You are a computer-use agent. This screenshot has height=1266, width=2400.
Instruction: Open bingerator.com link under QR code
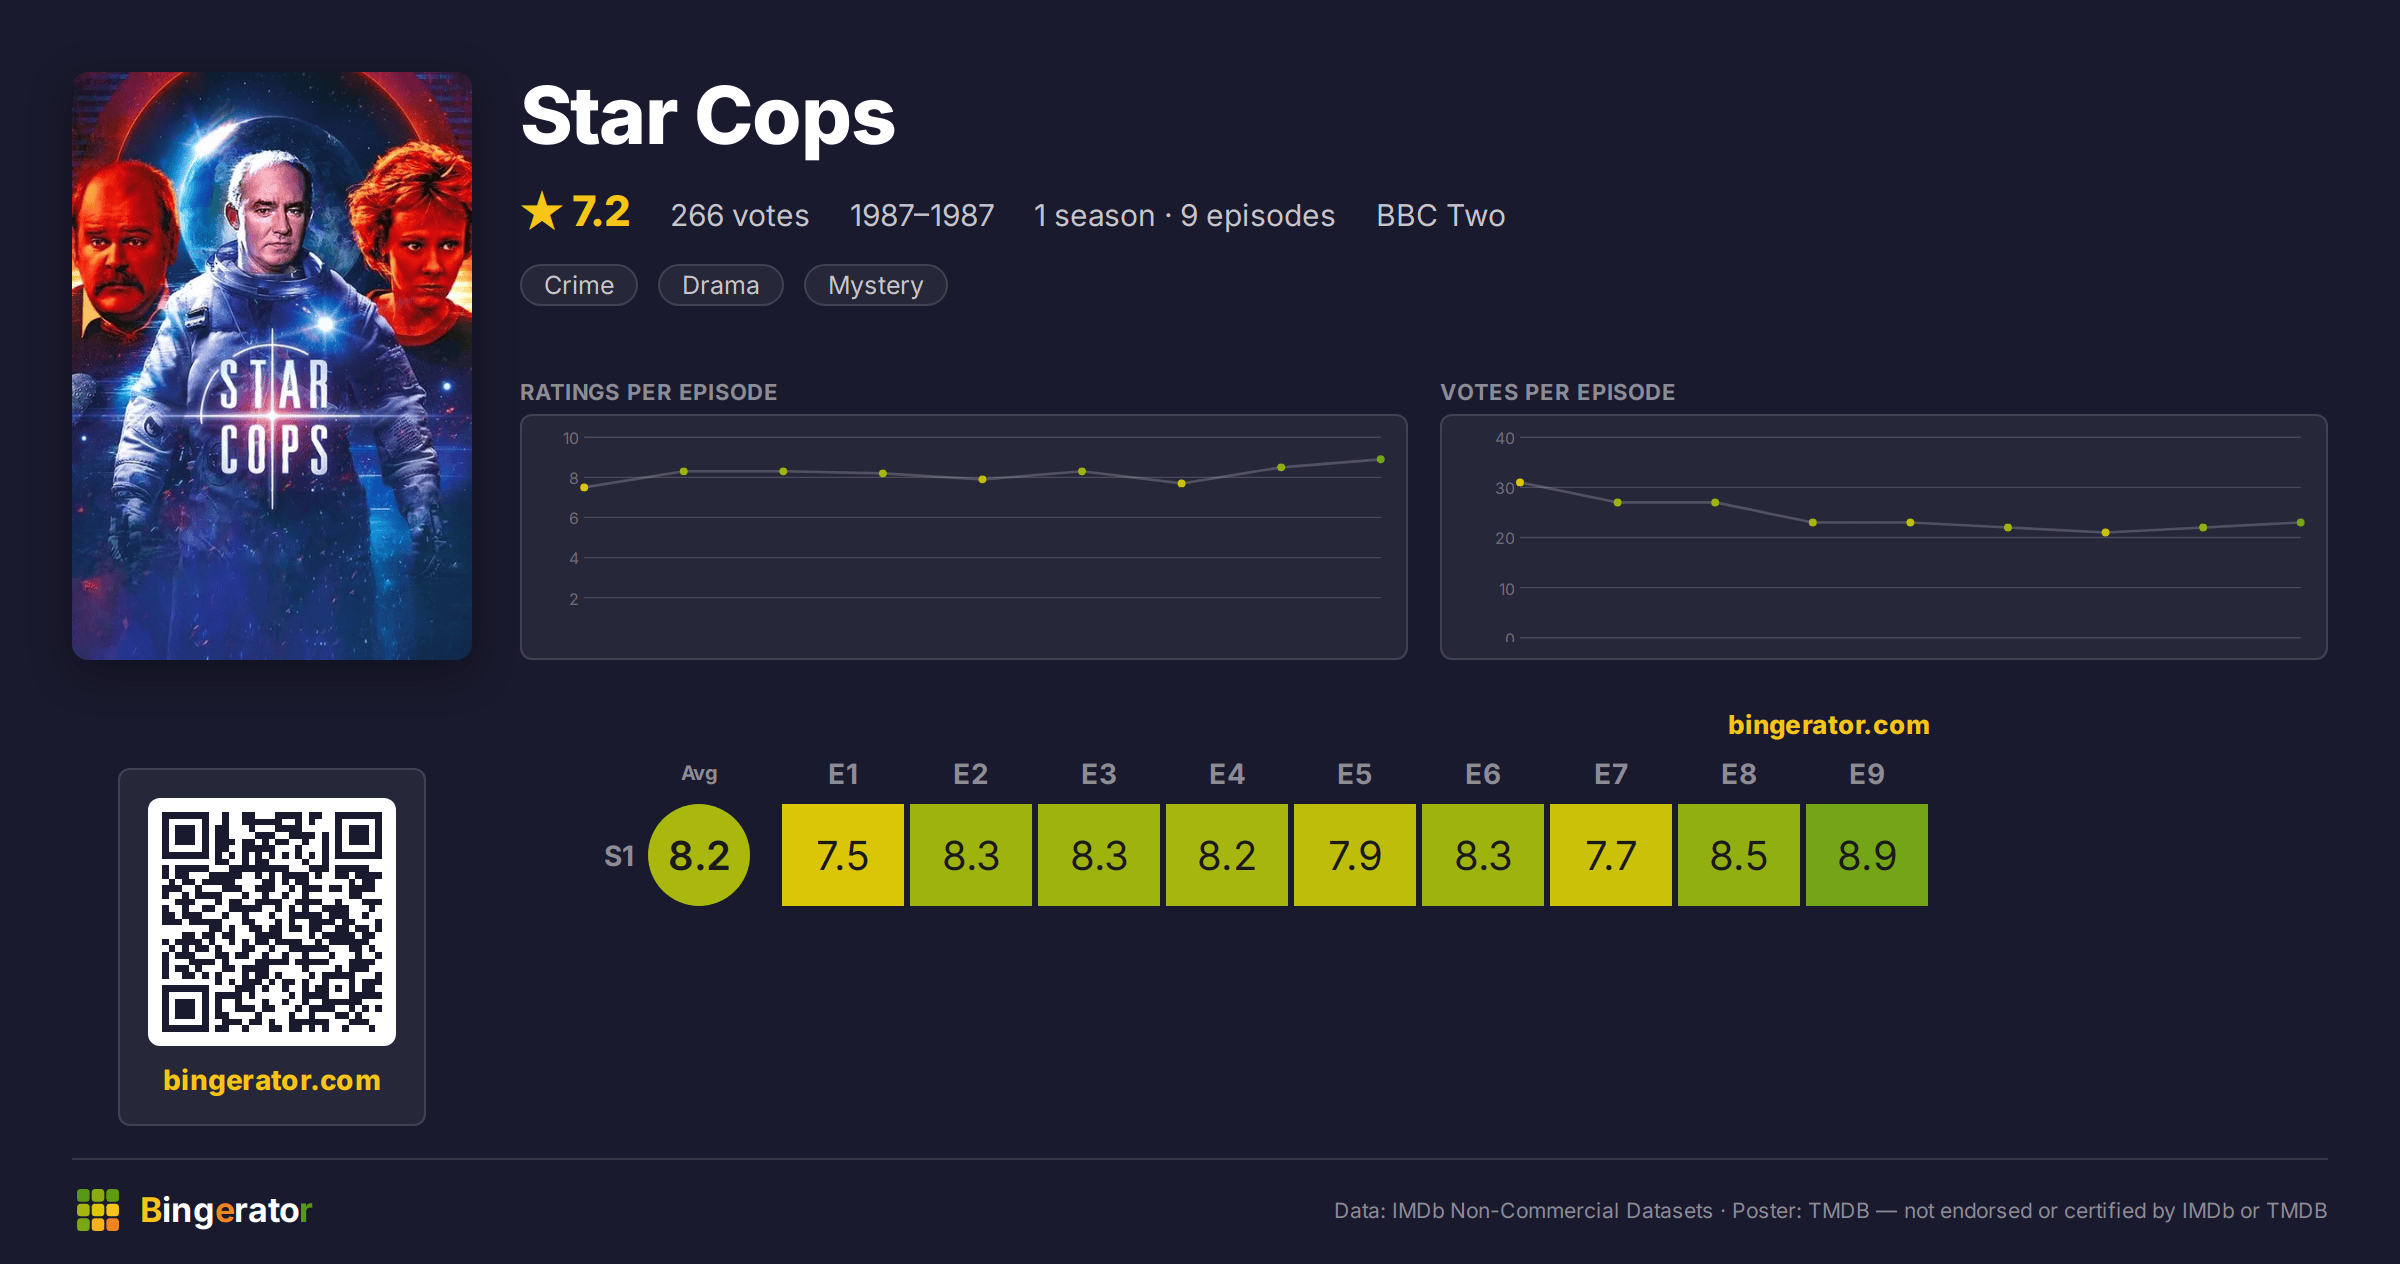click(272, 1080)
